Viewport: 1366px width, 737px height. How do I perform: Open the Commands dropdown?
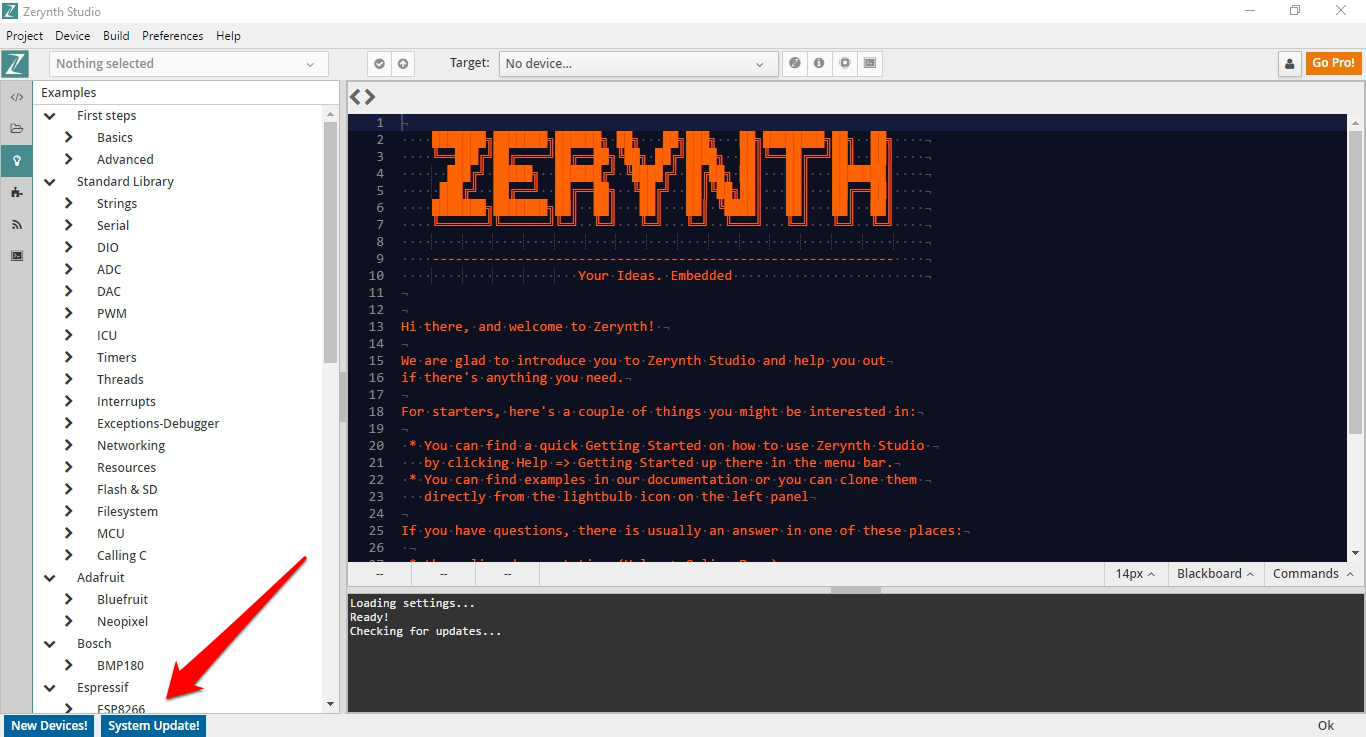coord(1314,574)
